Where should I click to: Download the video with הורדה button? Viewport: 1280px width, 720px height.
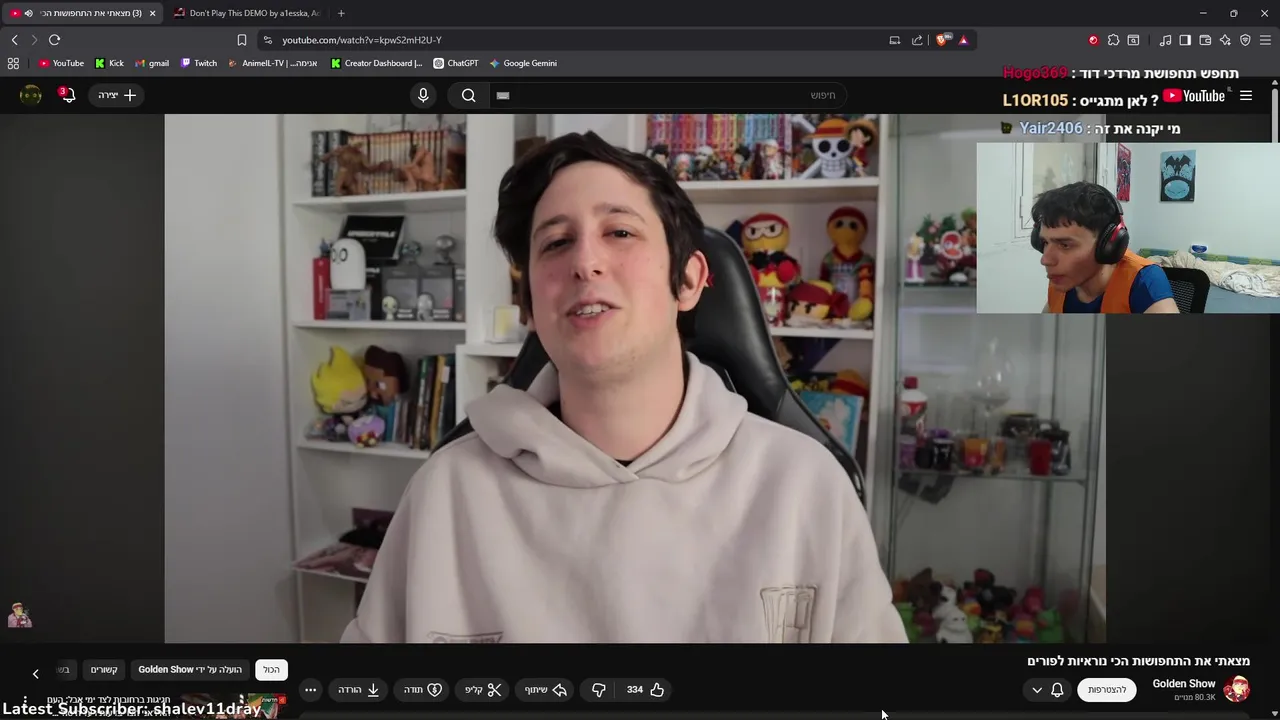point(359,690)
